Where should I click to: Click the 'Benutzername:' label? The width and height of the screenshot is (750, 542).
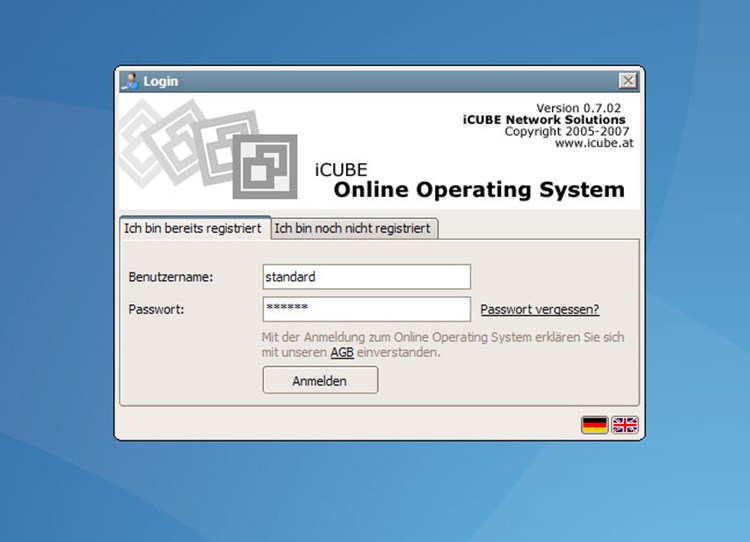click(x=171, y=277)
